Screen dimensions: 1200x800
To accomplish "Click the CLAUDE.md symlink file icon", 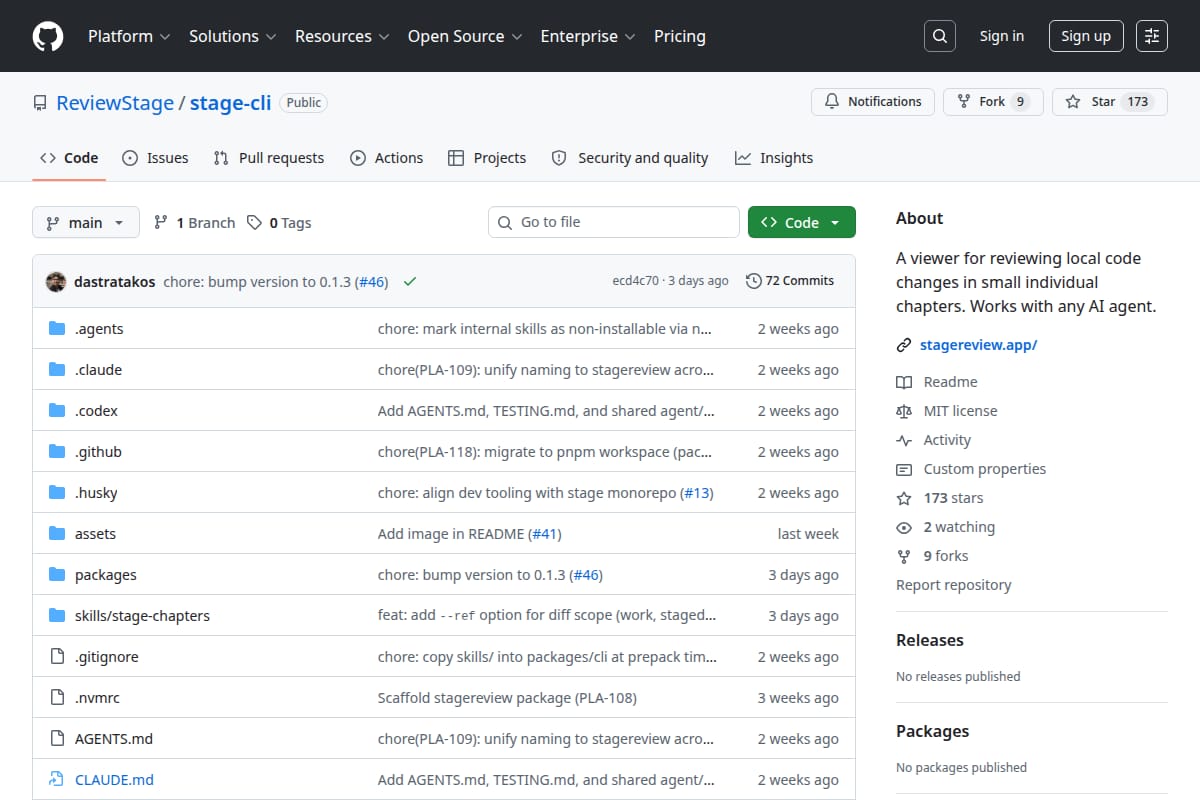I will click(57, 780).
